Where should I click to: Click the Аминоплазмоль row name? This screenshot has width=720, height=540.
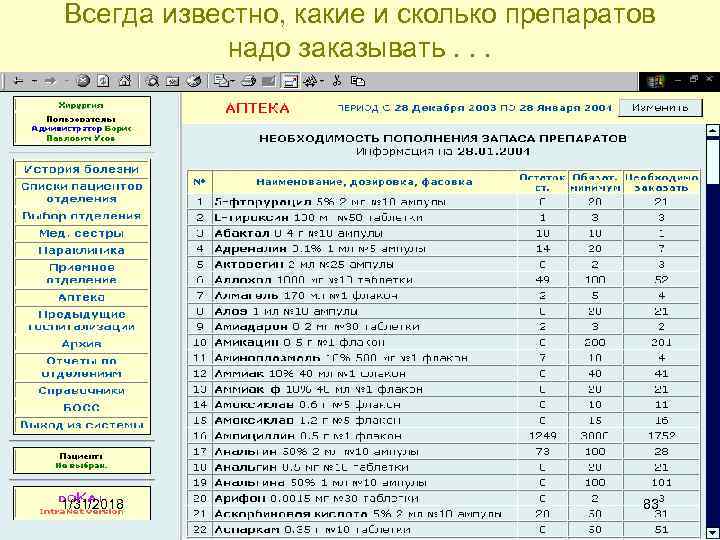(x=267, y=358)
